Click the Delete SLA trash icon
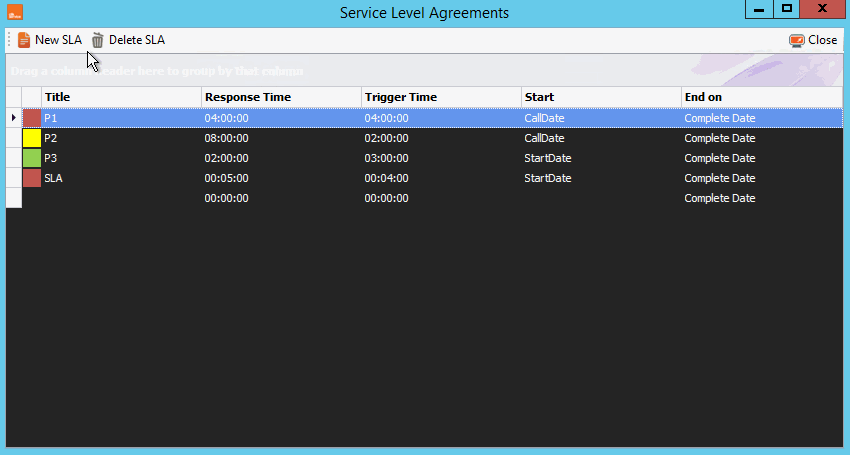The image size is (850, 455). (98, 40)
